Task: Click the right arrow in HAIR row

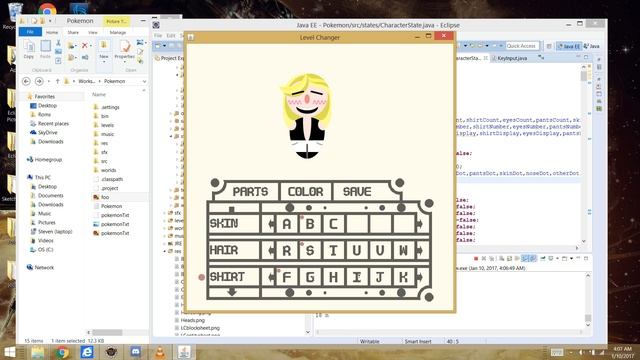Action: pos(419,250)
